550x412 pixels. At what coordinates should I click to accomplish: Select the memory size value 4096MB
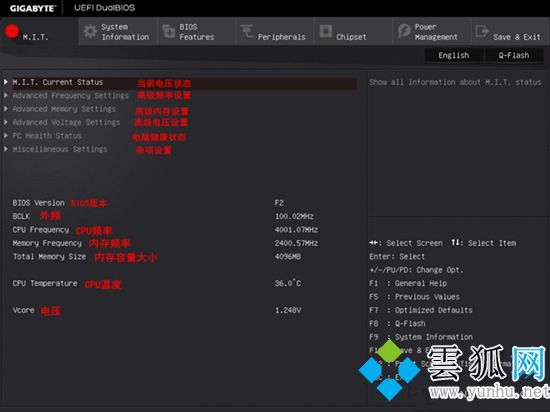288,257
